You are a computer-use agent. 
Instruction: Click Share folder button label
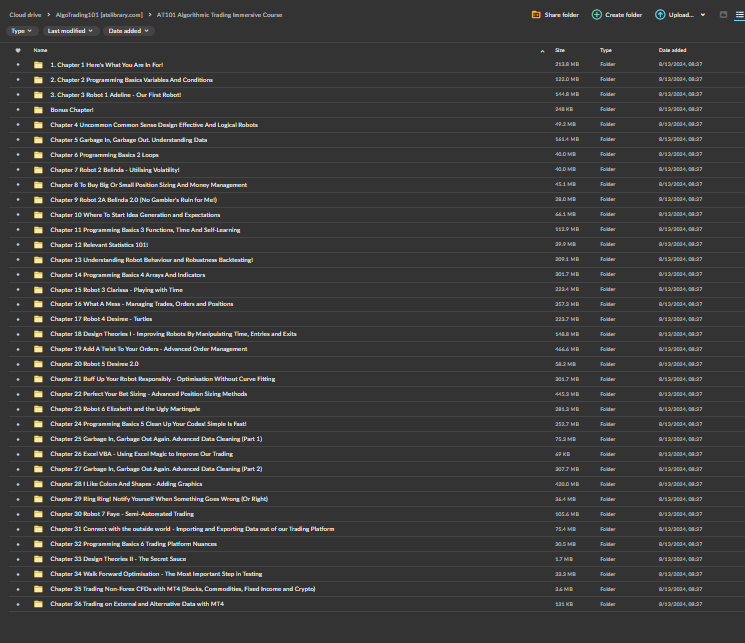(561, 15)
